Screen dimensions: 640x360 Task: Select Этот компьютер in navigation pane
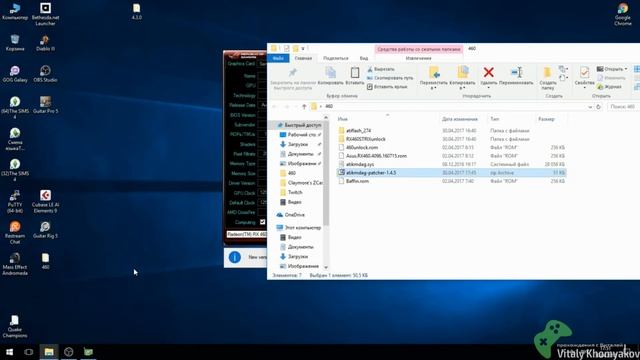299,227
